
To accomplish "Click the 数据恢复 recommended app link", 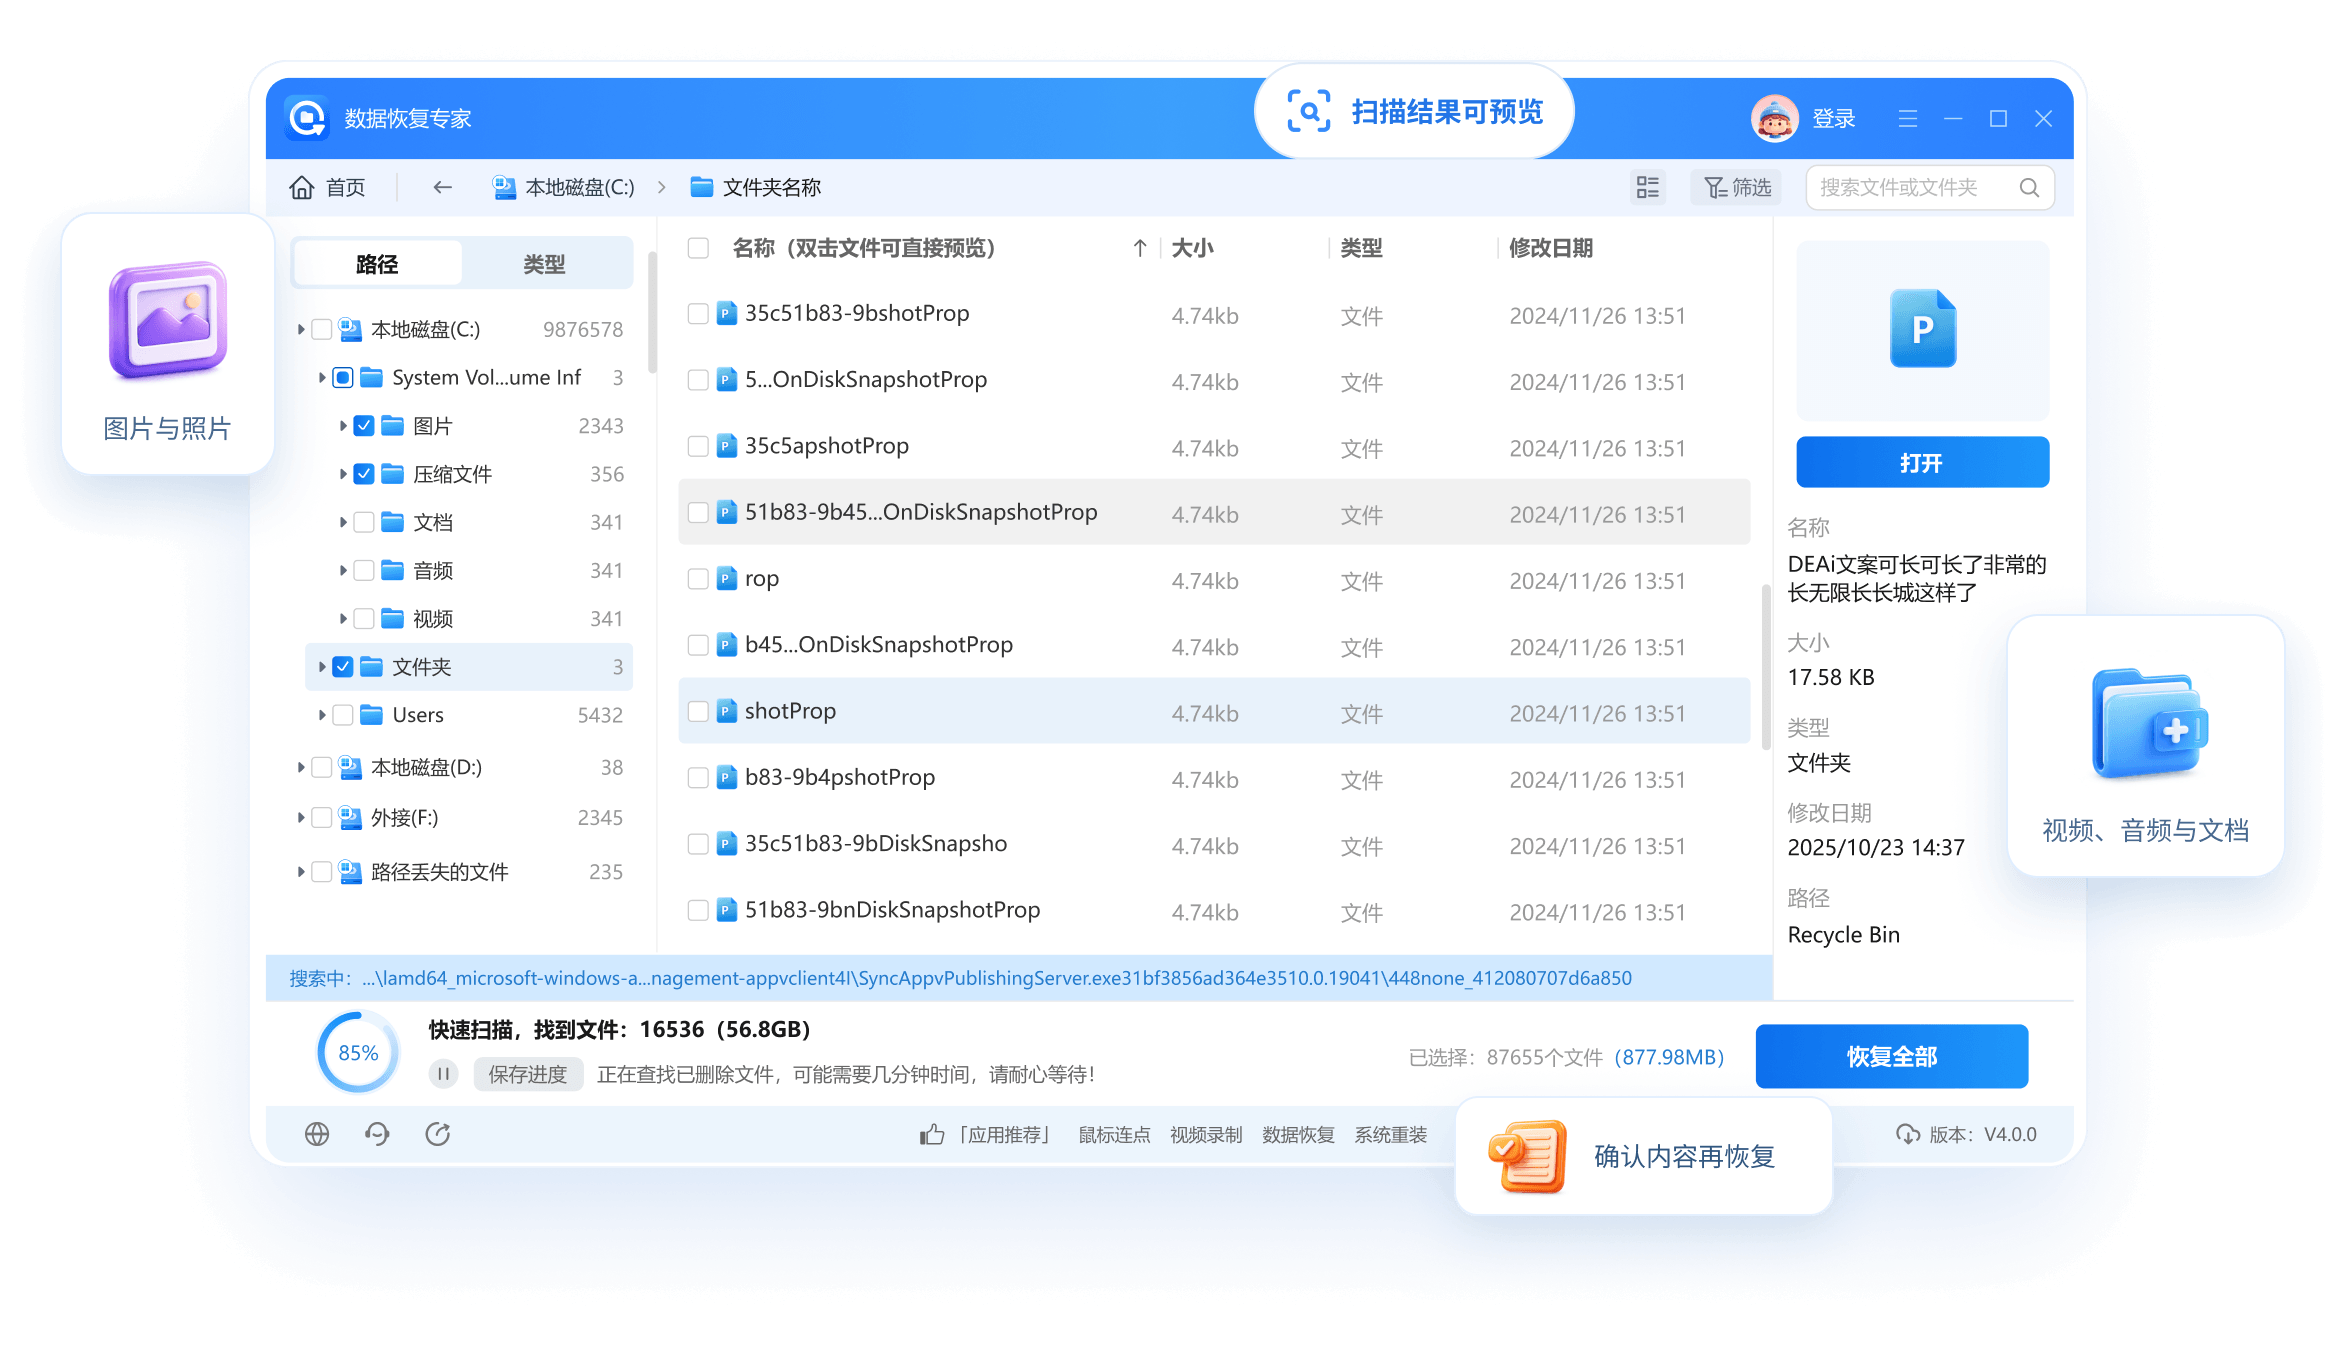I will click(1298, 1134).
